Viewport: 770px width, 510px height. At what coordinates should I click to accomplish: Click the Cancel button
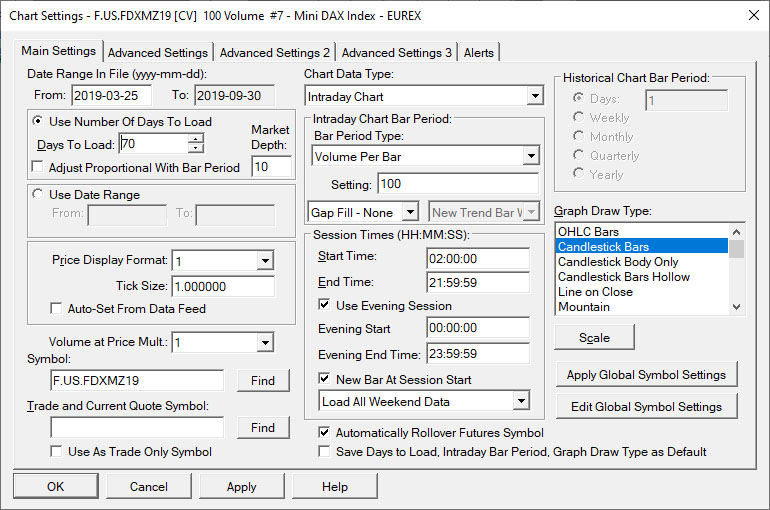tap(149, 486)
